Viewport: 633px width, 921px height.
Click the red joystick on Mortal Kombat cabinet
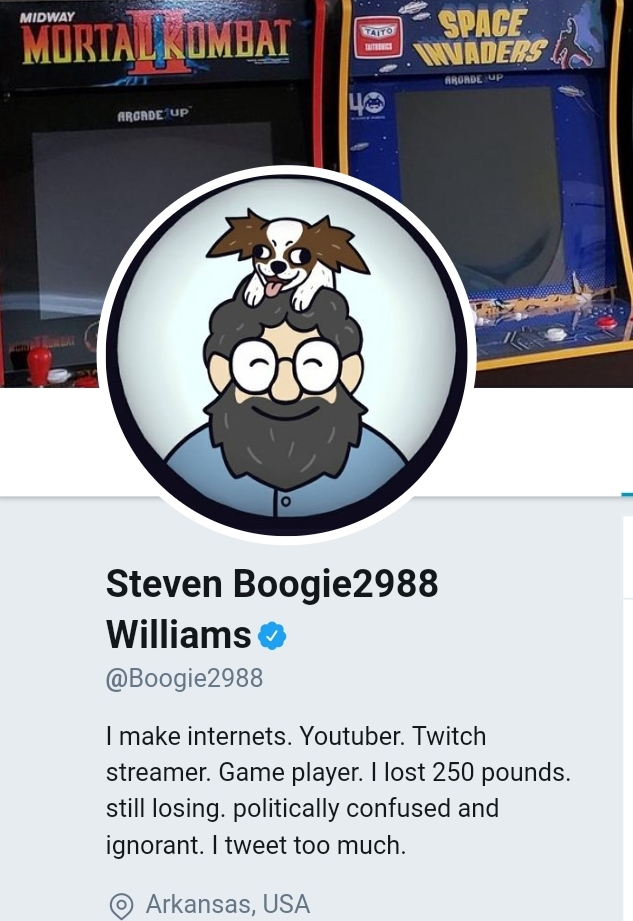tap(40, 364)
